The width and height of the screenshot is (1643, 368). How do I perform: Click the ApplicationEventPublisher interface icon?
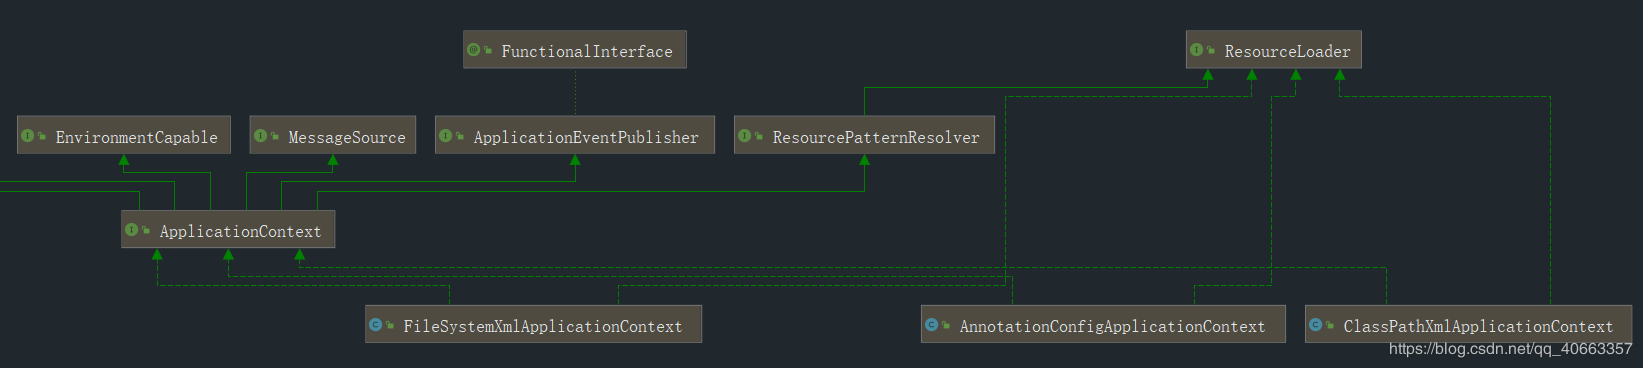446,136
